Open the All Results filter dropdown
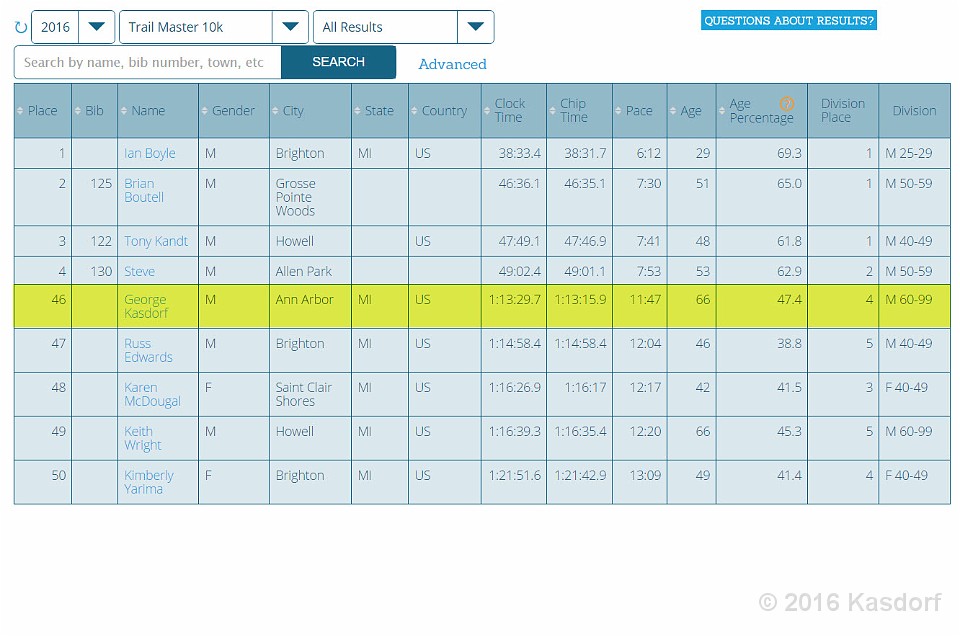The height and width of the screenshot is (637, 960). click(x=475, y=27)
